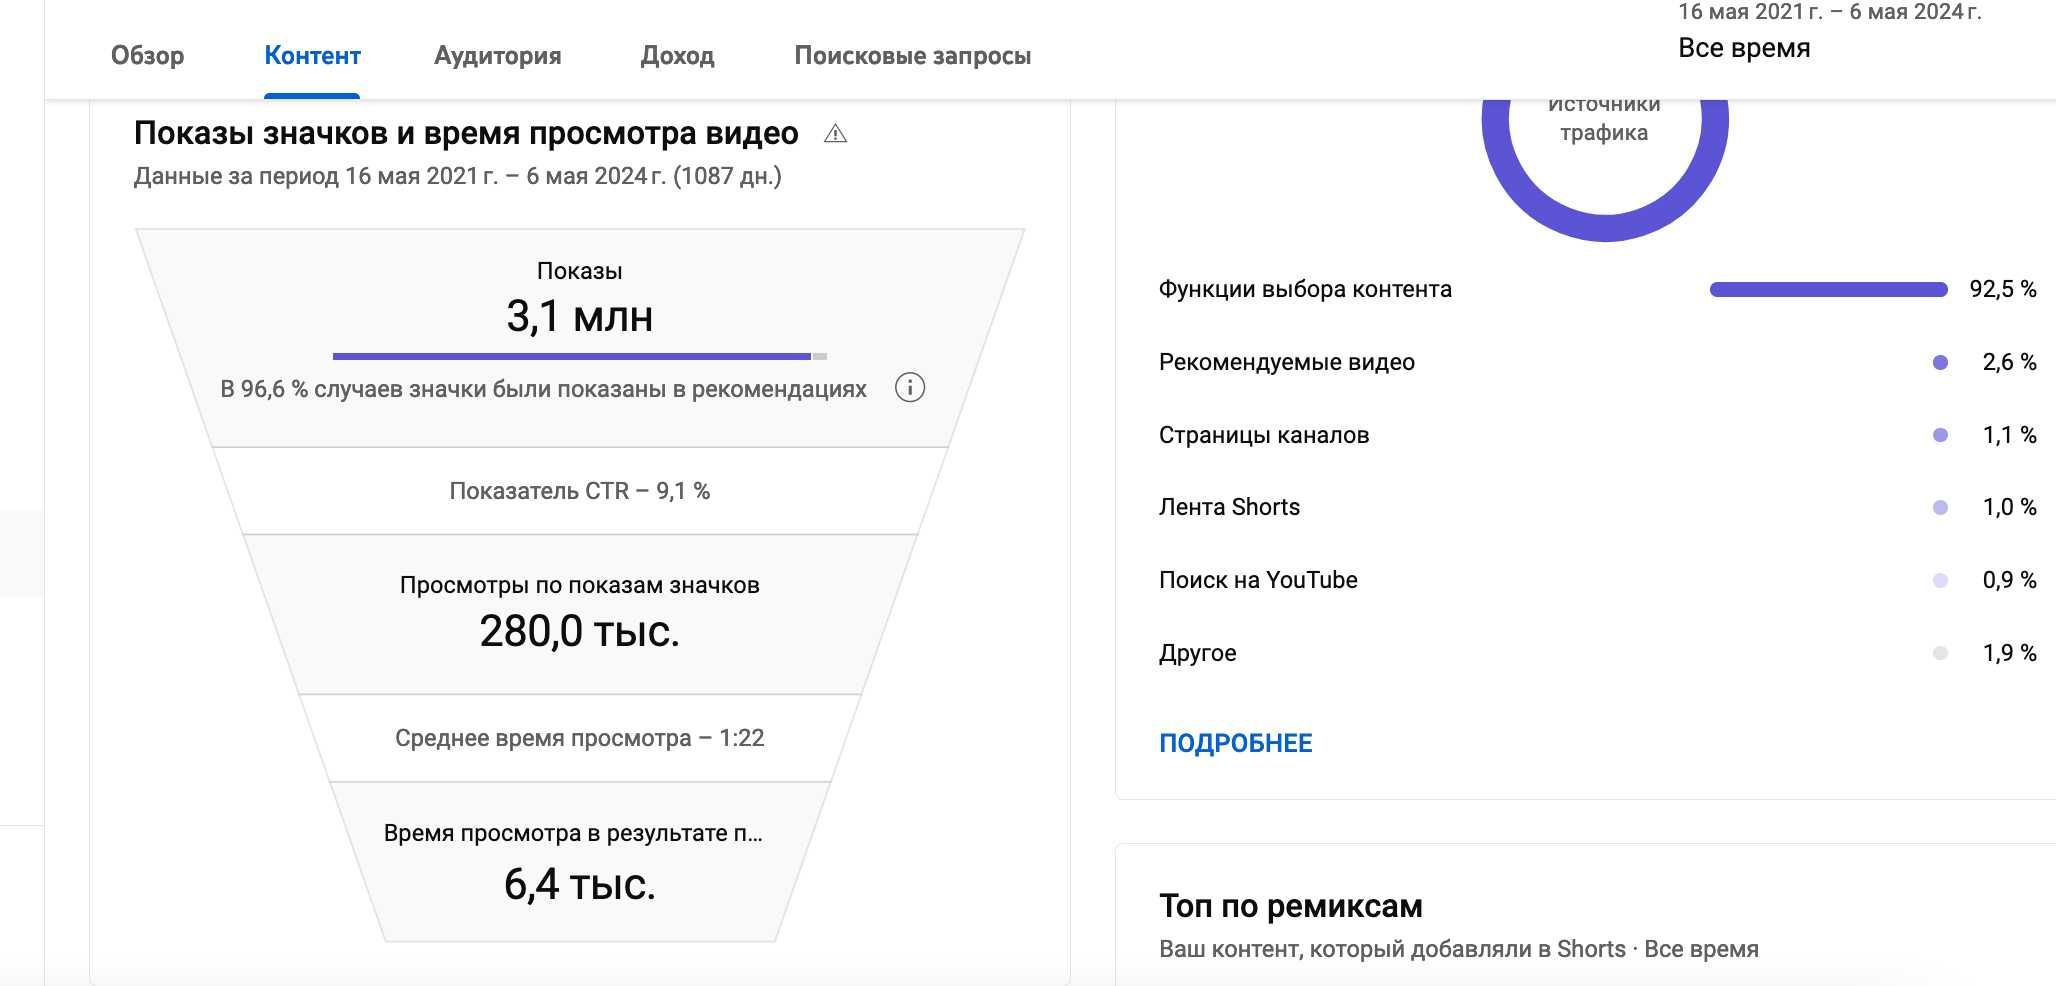Viewport: 2056px width, 986px height.
Task: Click the Данные за период date line
Action: 458,176
